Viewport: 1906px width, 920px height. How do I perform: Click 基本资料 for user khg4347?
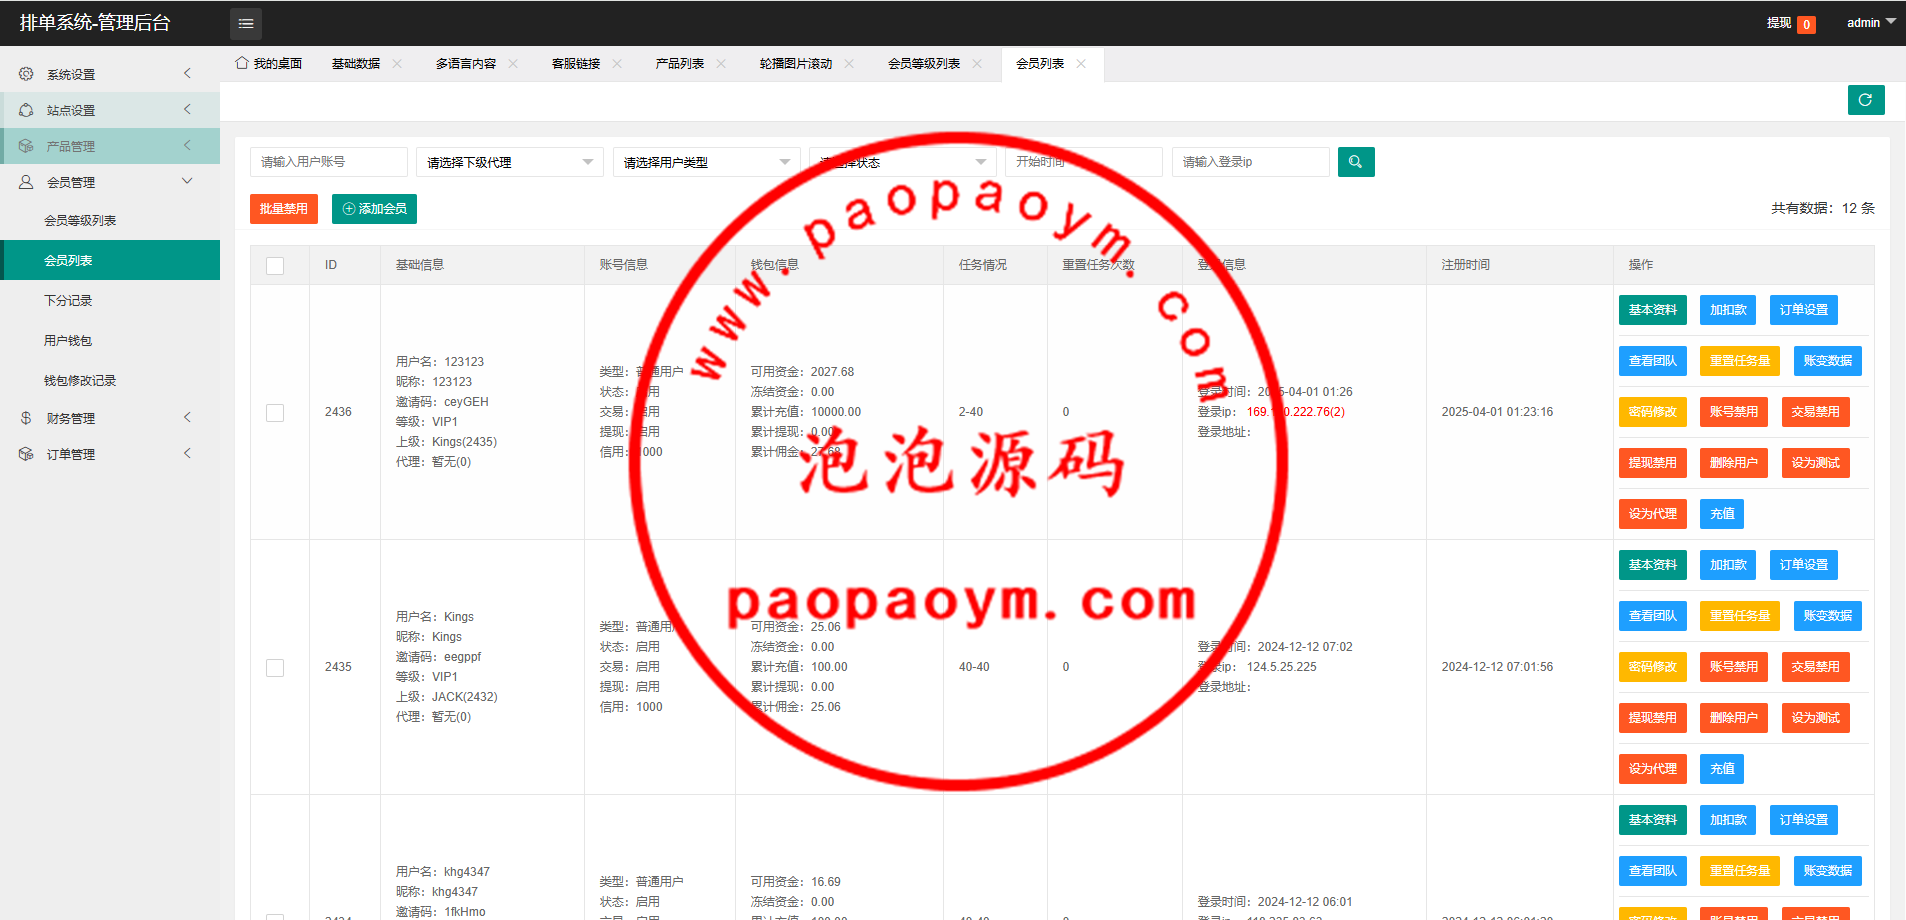pos(1653,820)
